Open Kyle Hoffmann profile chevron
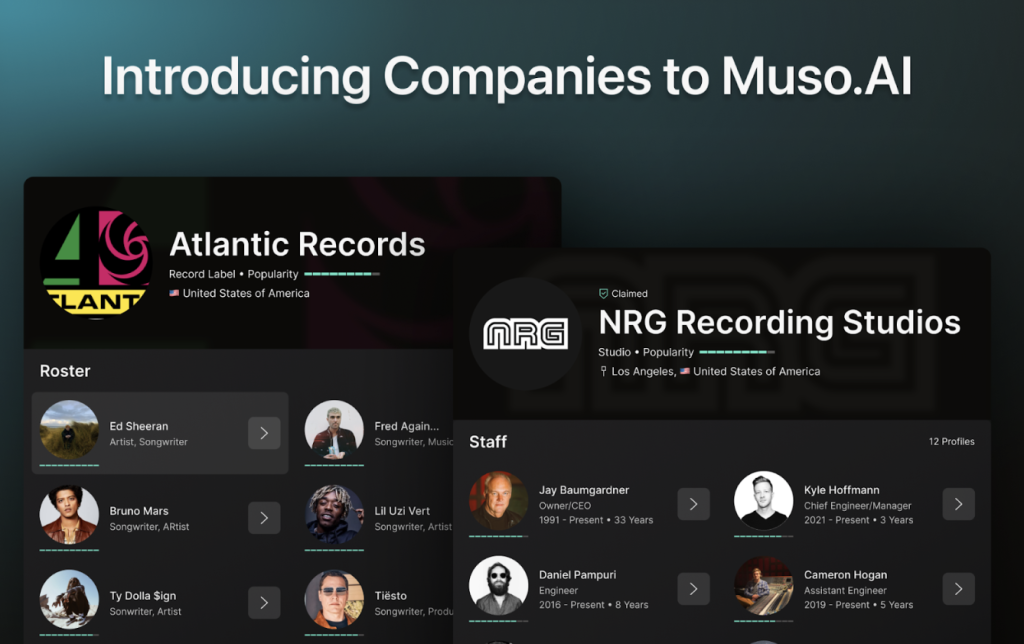 pos(959,504)
